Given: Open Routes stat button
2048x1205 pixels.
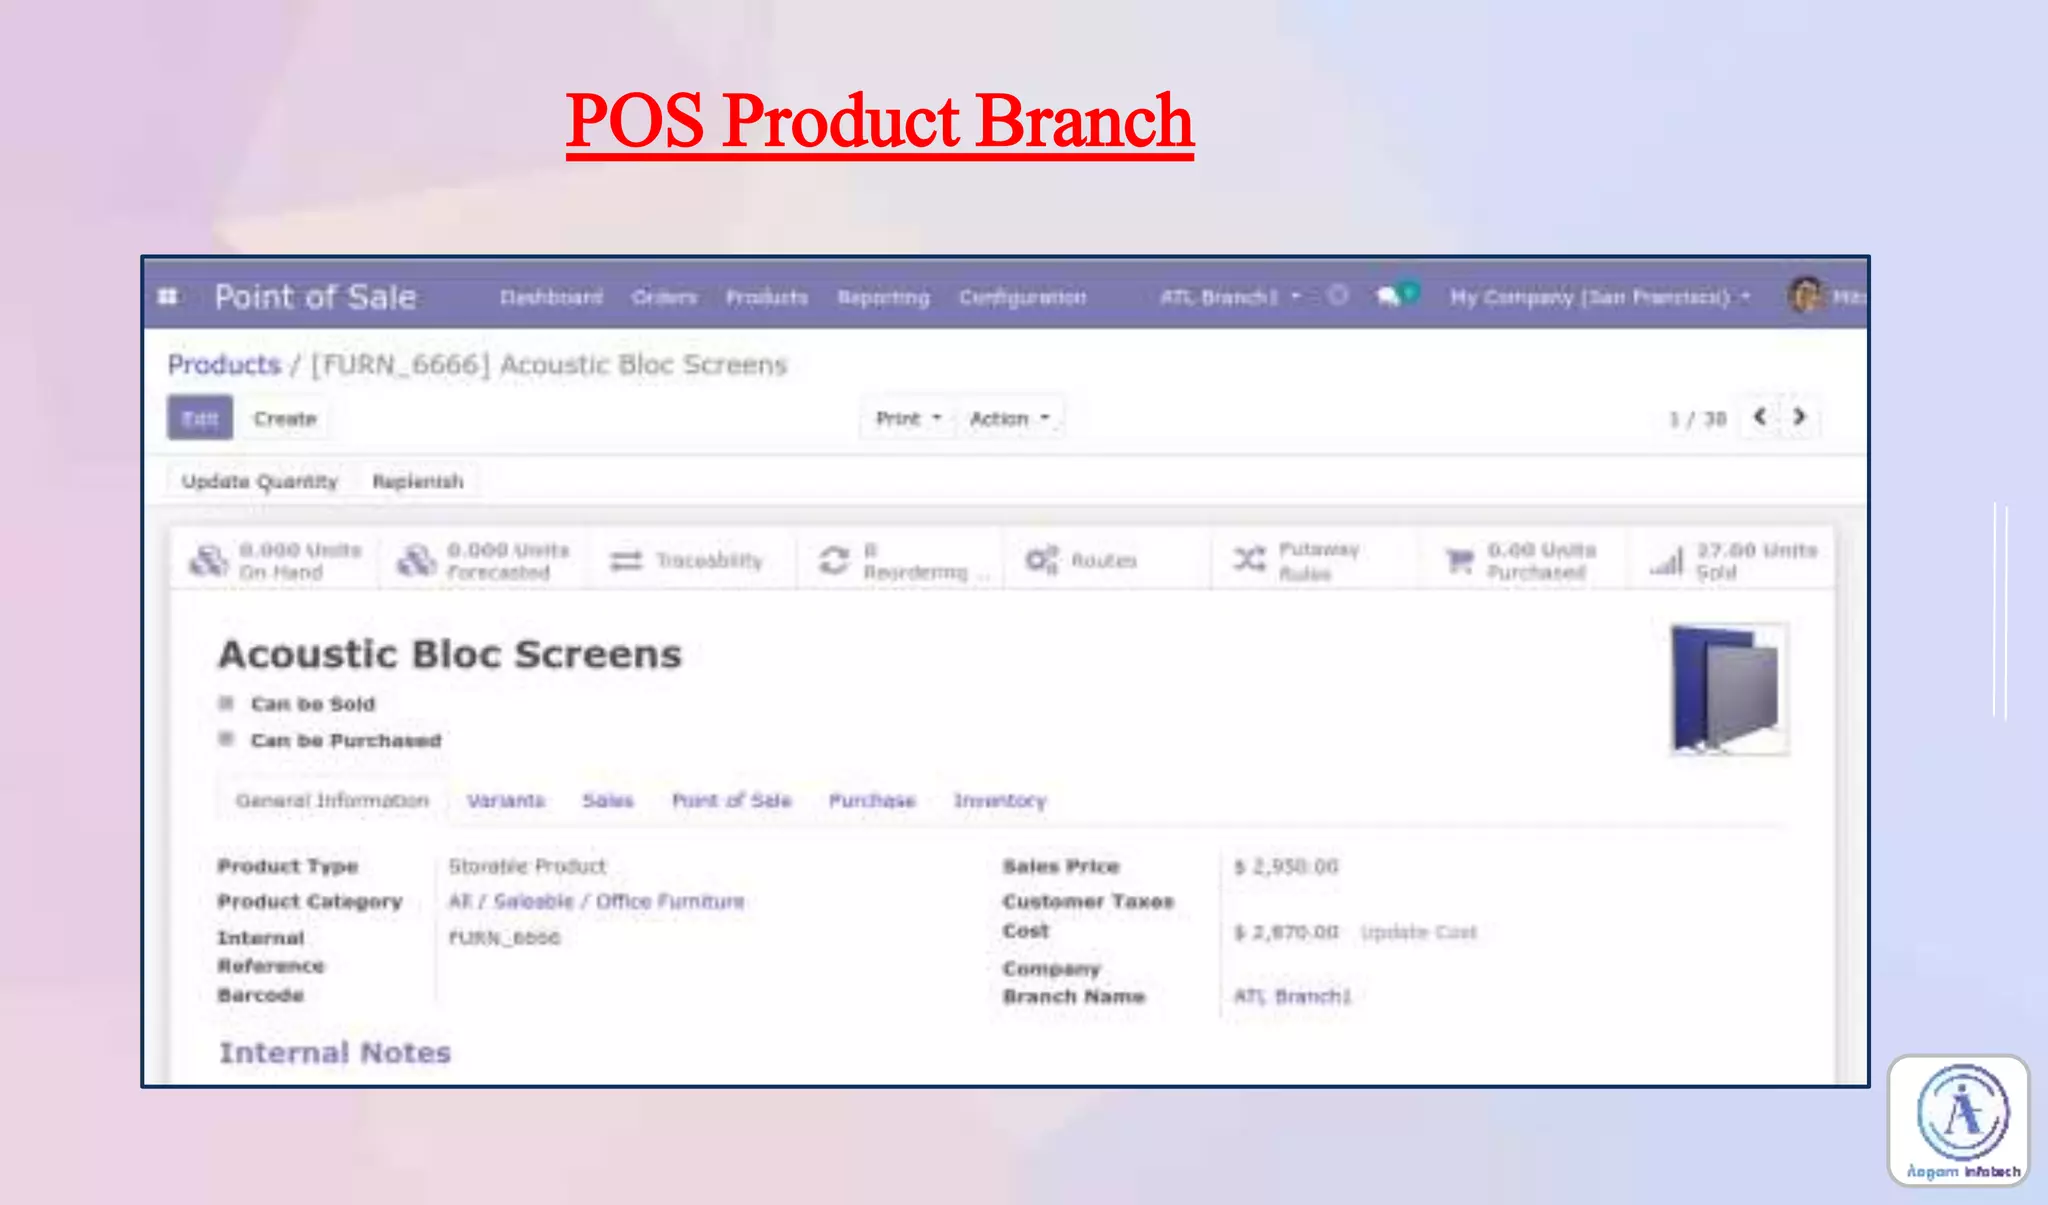Looking at the screenshot, I should 1108,561.
